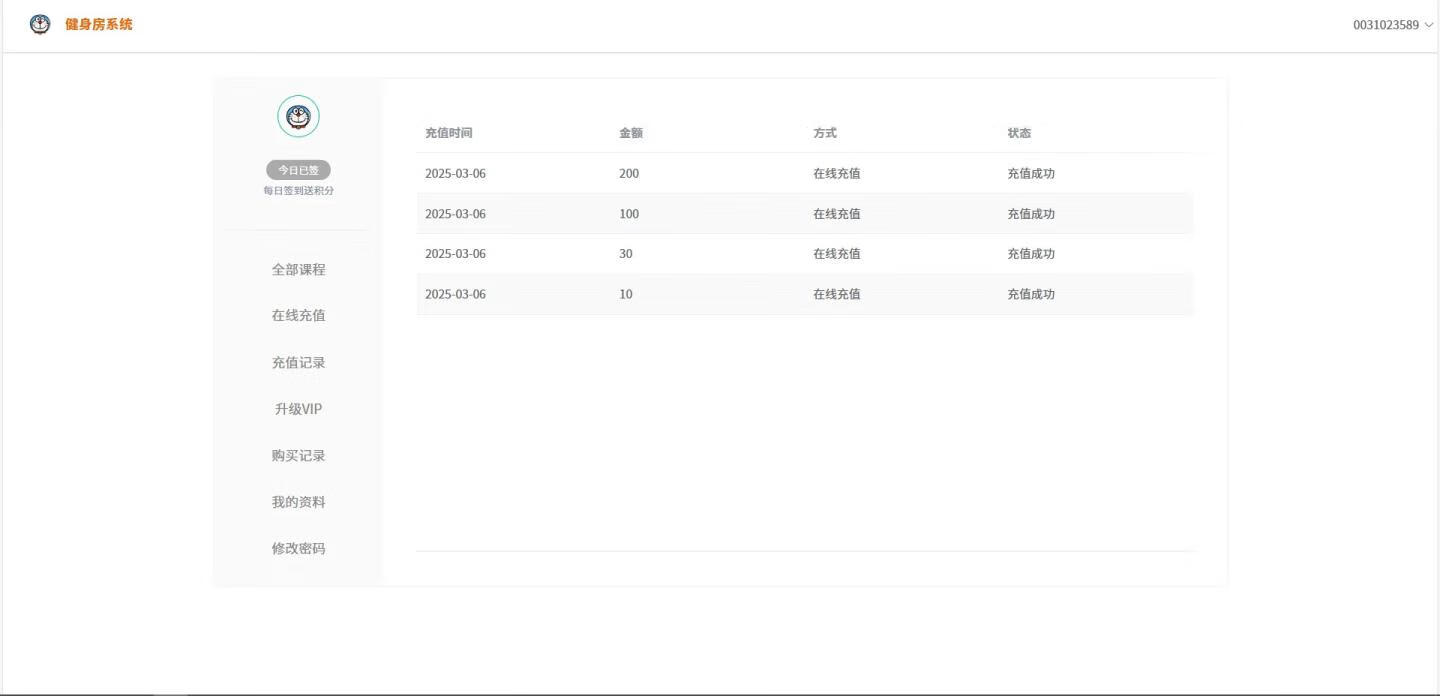Click the gym system logo icon

(x=40, y=25)
